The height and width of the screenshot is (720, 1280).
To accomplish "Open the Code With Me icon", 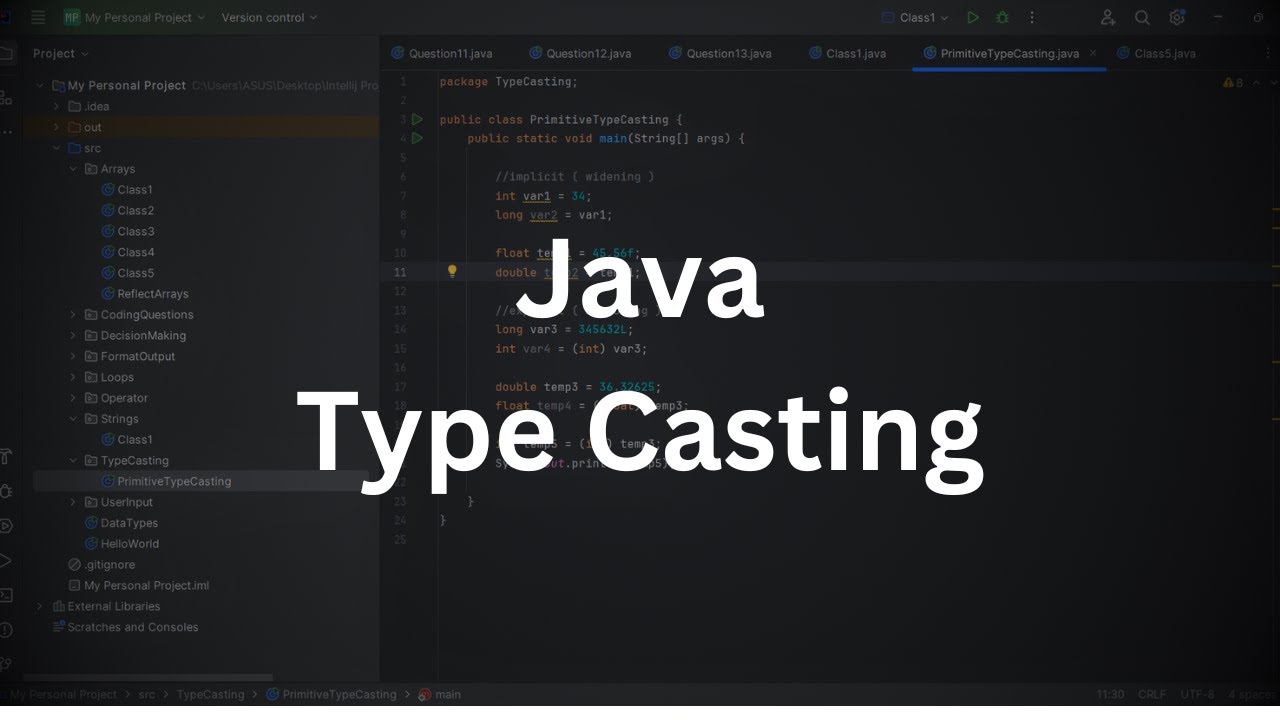I will coord(1108,17).
